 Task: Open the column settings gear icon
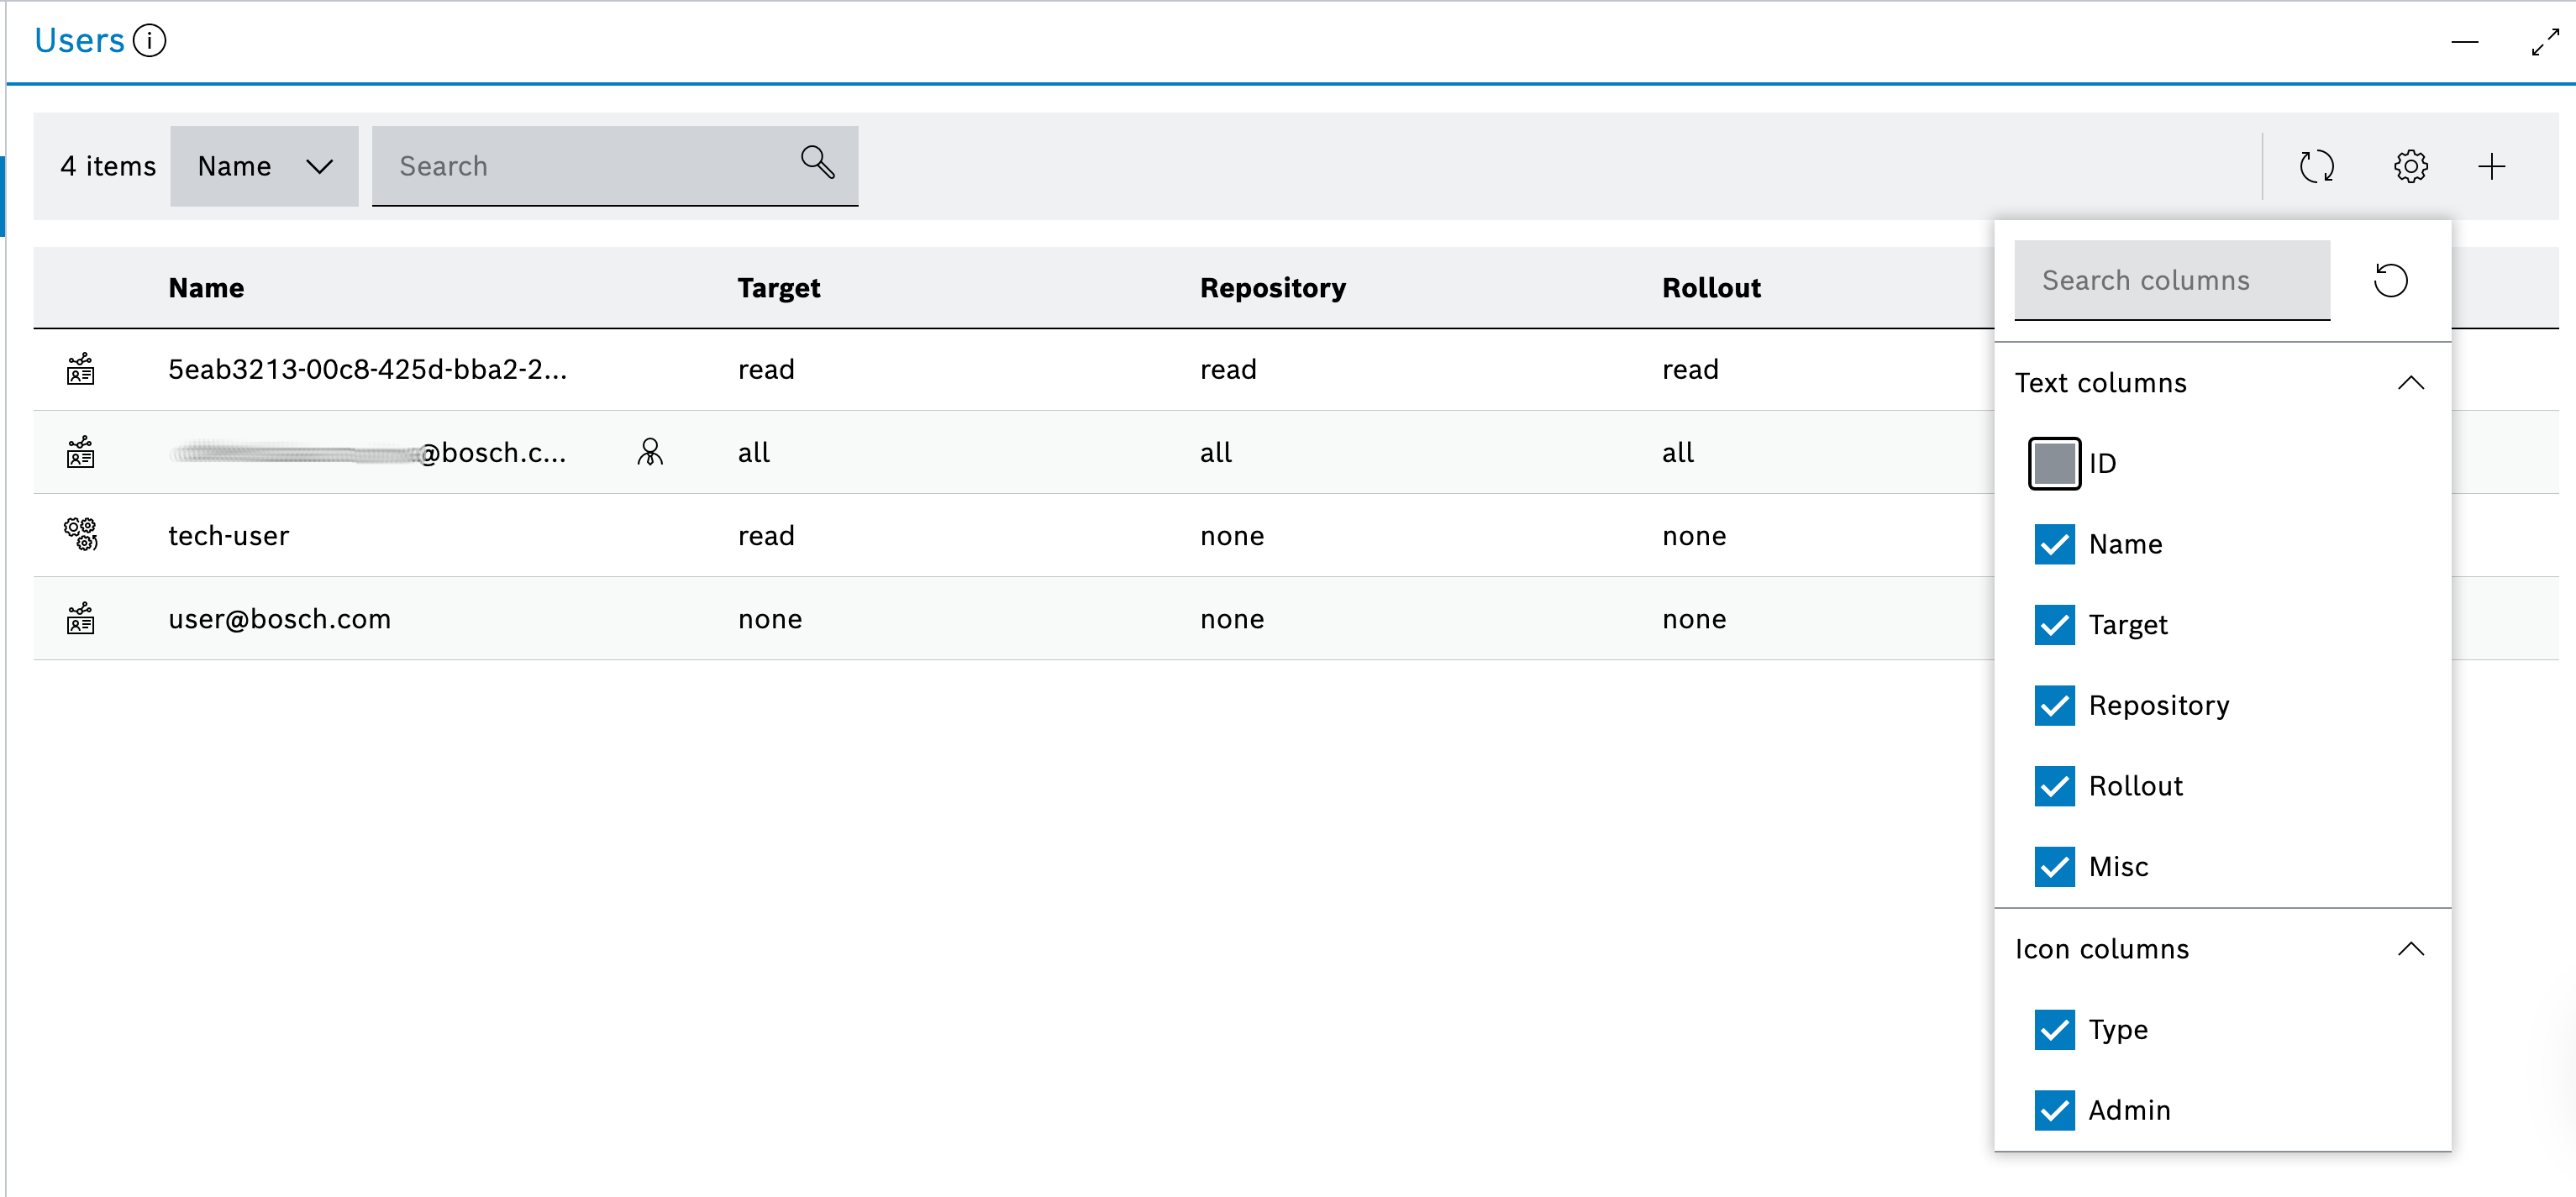click(2410, 166)
